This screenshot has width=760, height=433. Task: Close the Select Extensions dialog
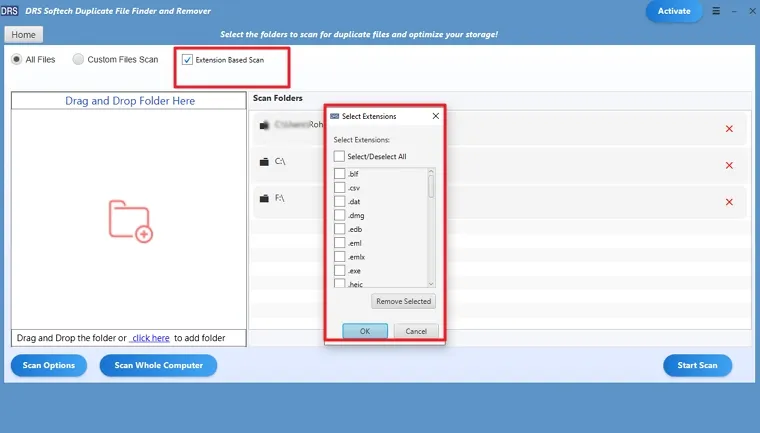pos(436,116)
